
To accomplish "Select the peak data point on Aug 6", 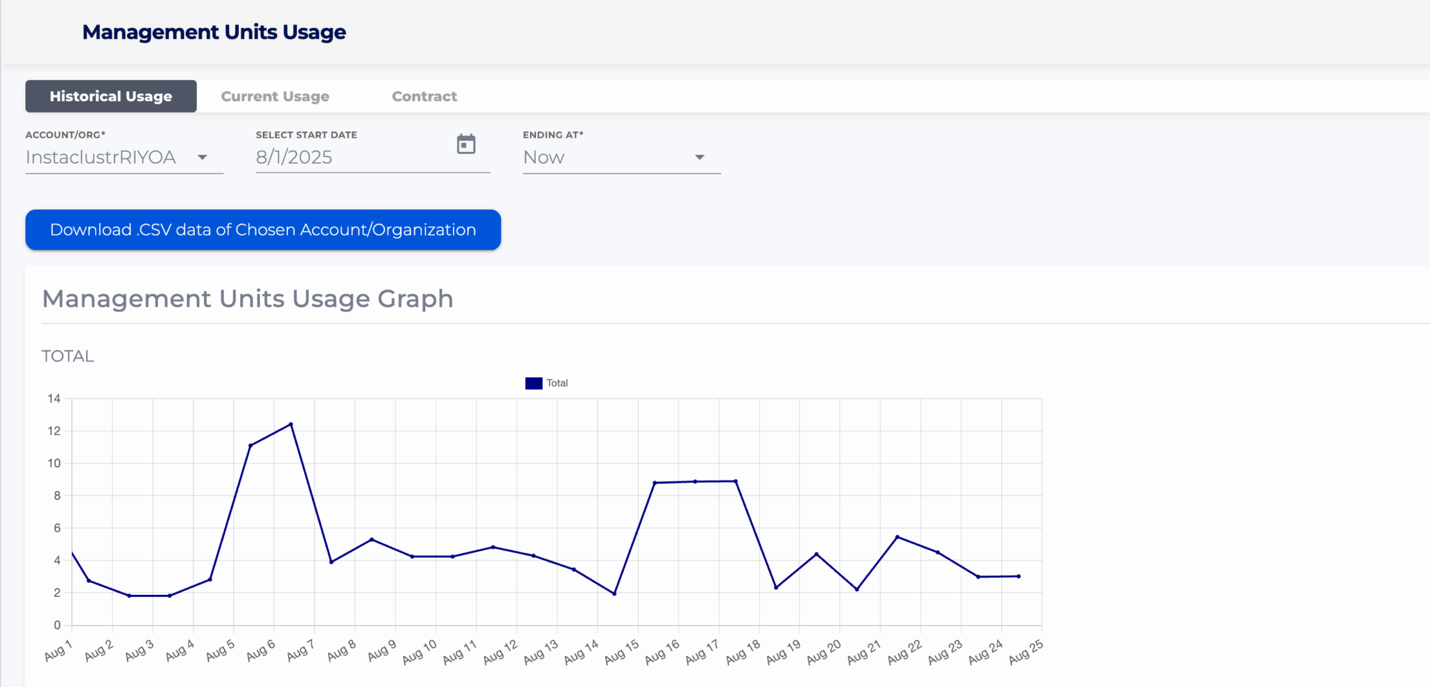I will (x=289, y=424).
